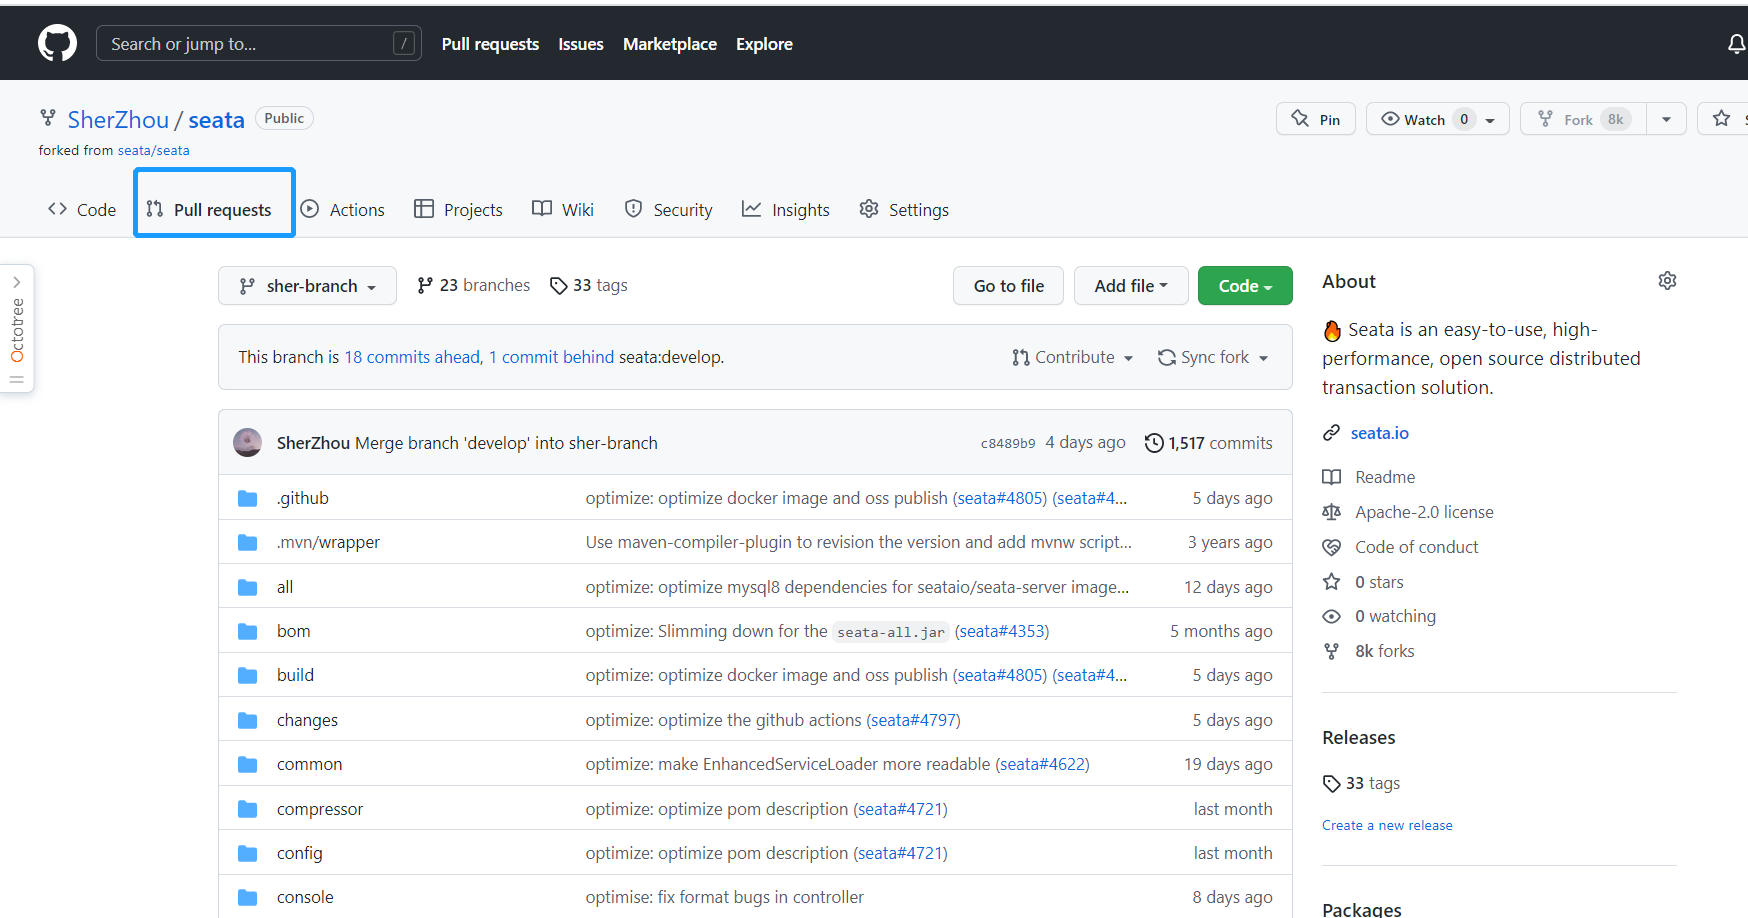This screenshot has width=1748, height=918.
Task: Open the sher-branch branch selector dropdown
Action: click(x=307, y=286)
